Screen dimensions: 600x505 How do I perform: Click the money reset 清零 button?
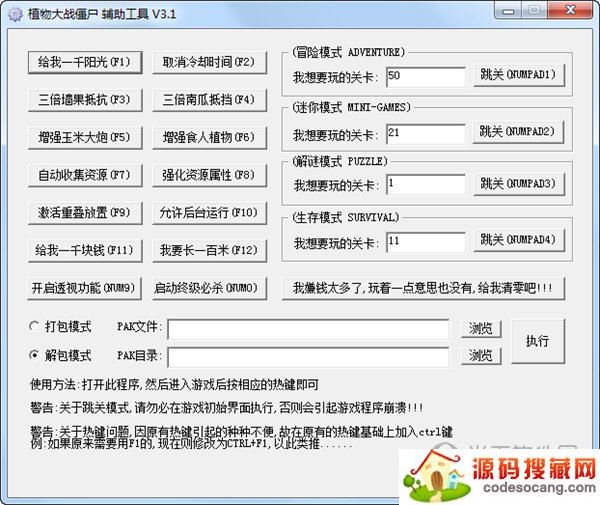point(423,288)
